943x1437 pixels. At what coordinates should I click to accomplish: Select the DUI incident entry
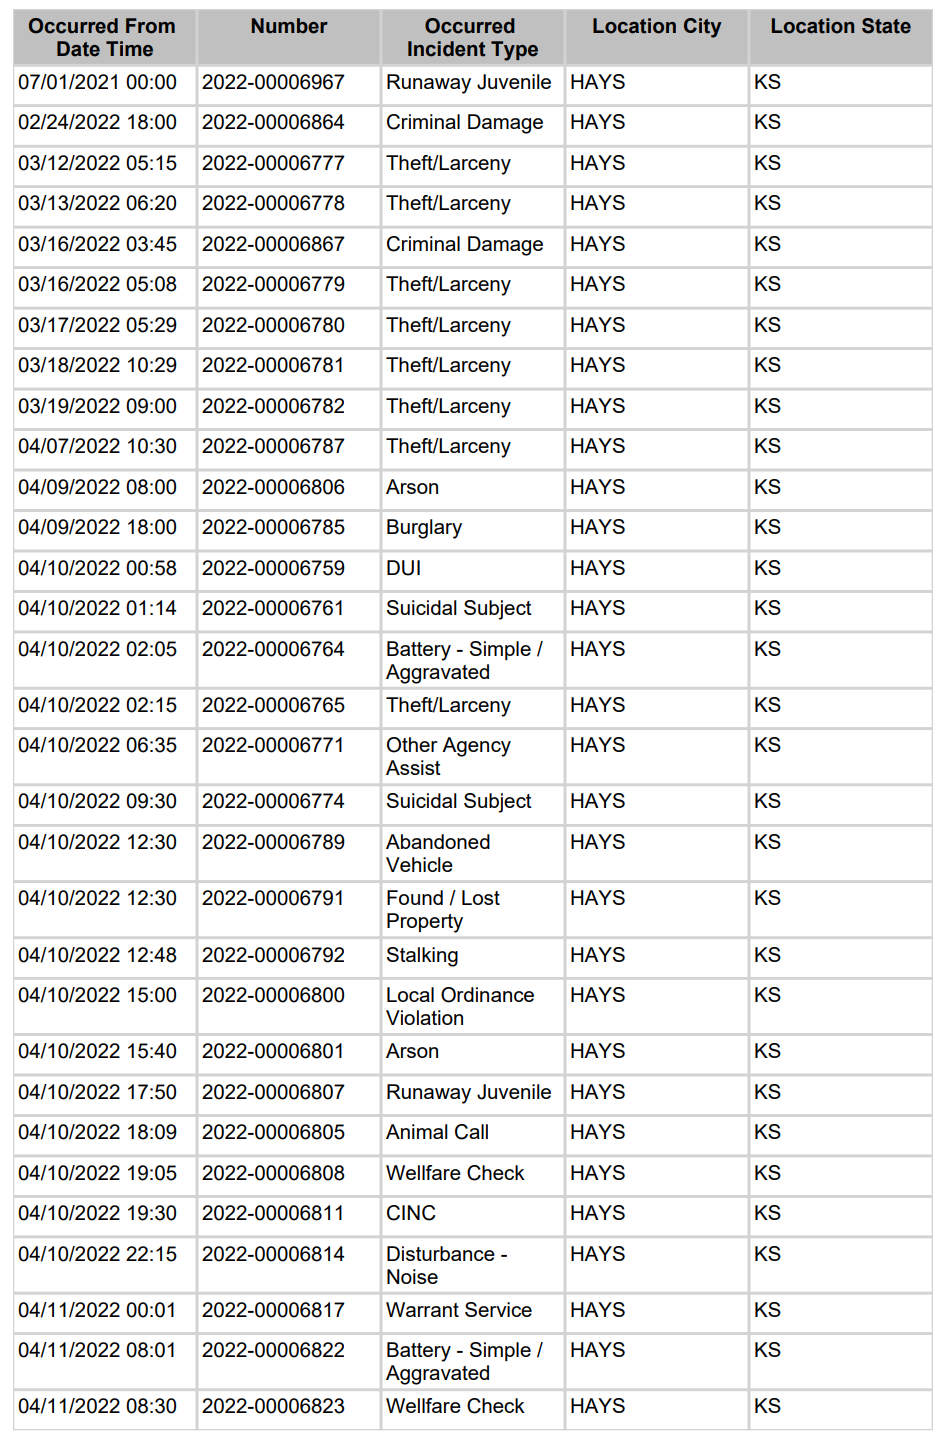point(404,569)
